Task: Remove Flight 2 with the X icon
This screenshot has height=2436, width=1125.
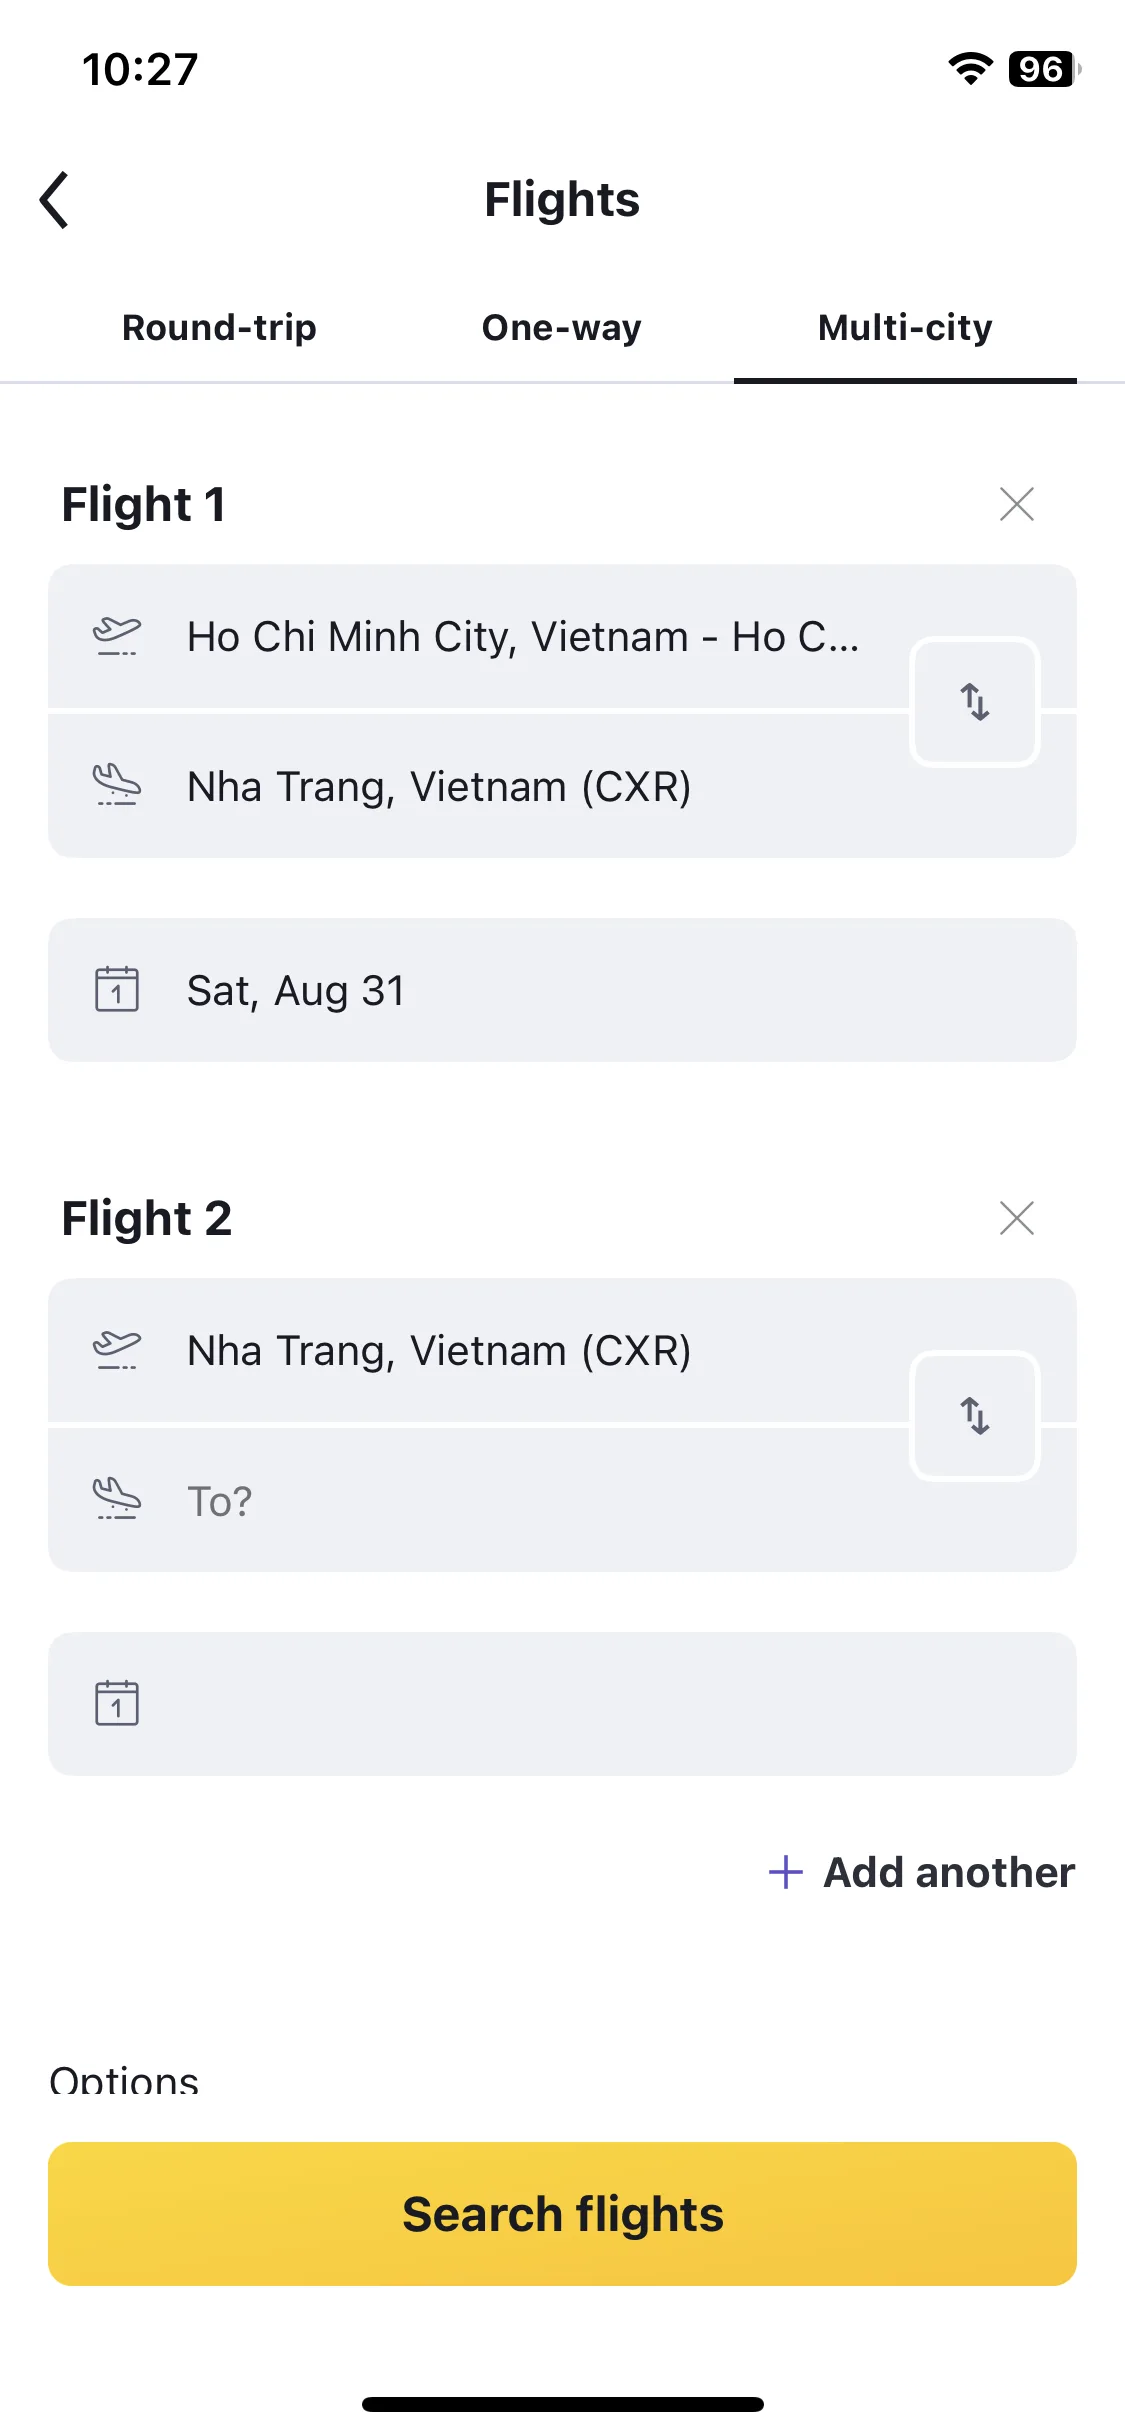Action: click(x=1017, y=1218)
